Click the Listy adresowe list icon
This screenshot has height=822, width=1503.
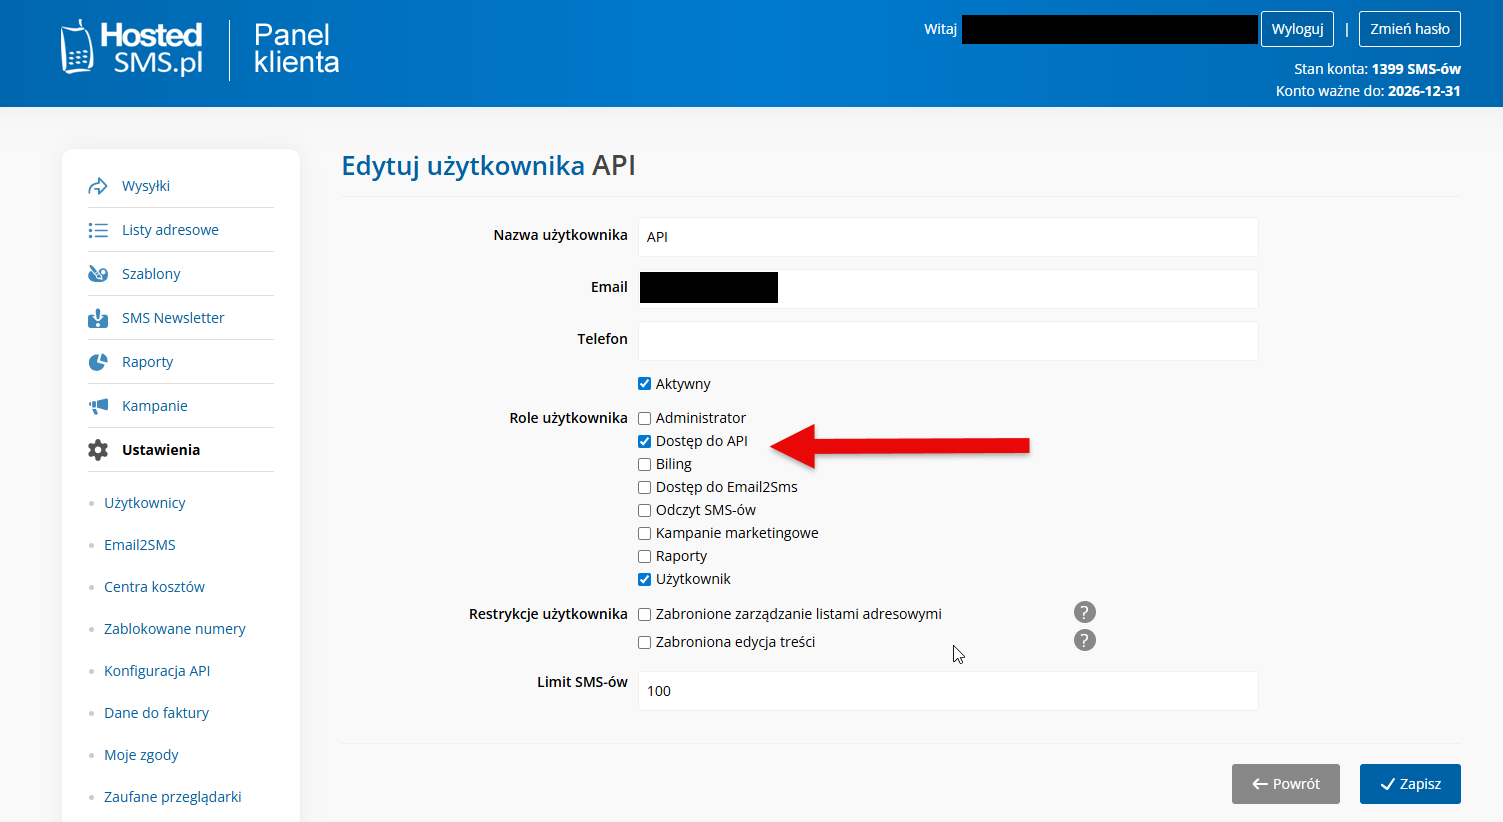98,230
